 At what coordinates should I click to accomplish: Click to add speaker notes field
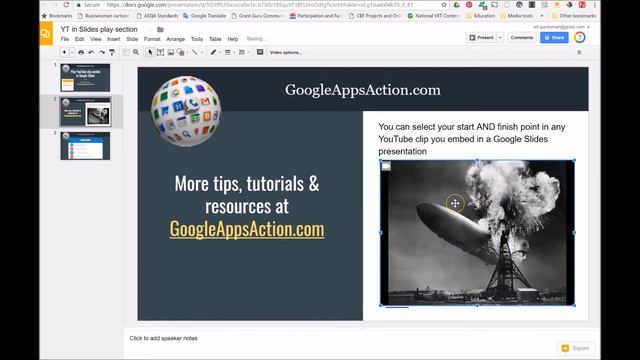[163, 338]
